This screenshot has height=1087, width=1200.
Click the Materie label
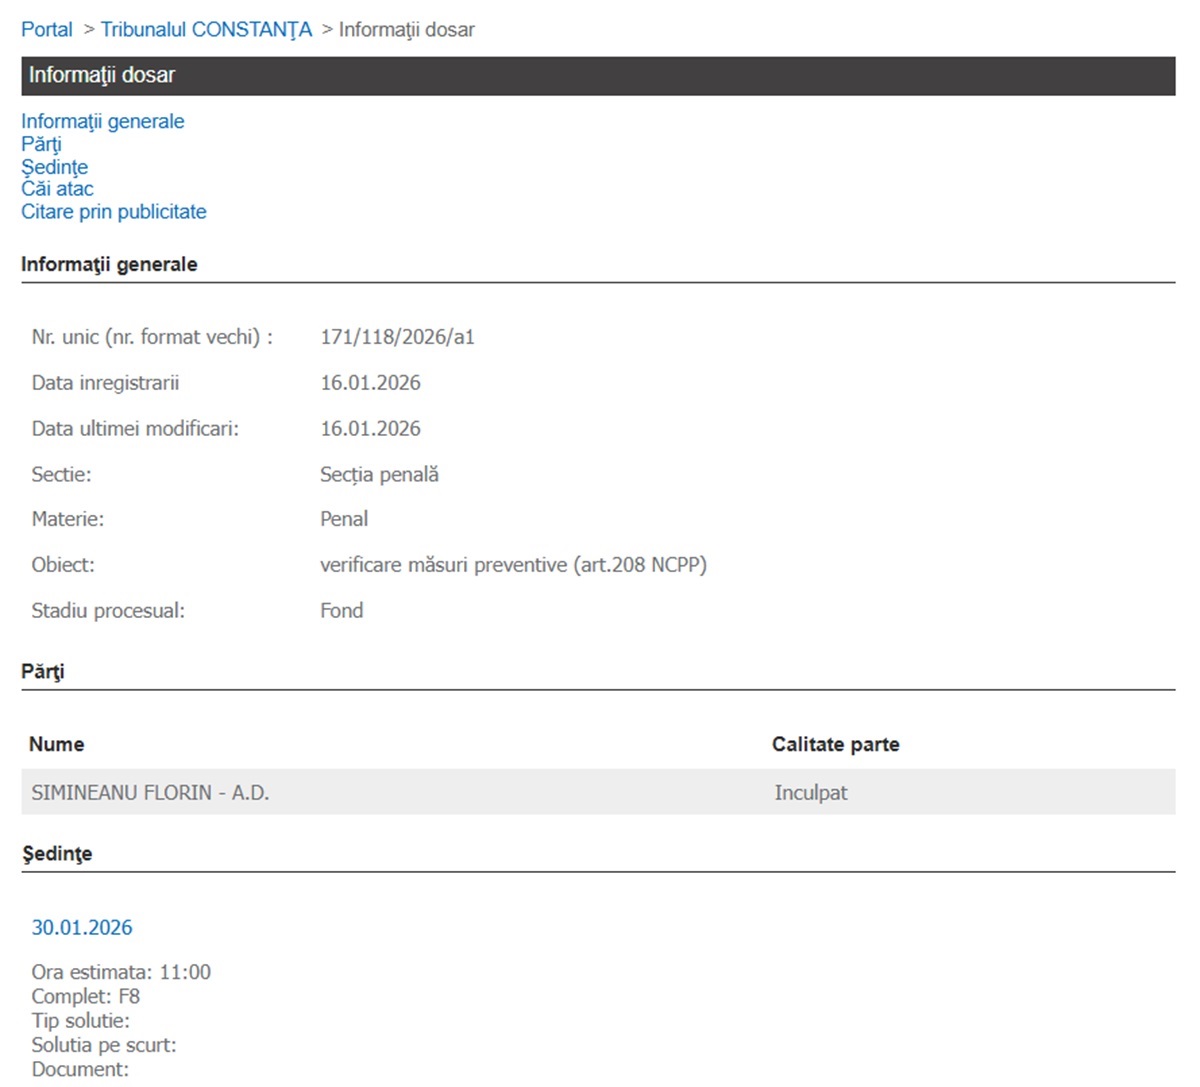(68, 519)
